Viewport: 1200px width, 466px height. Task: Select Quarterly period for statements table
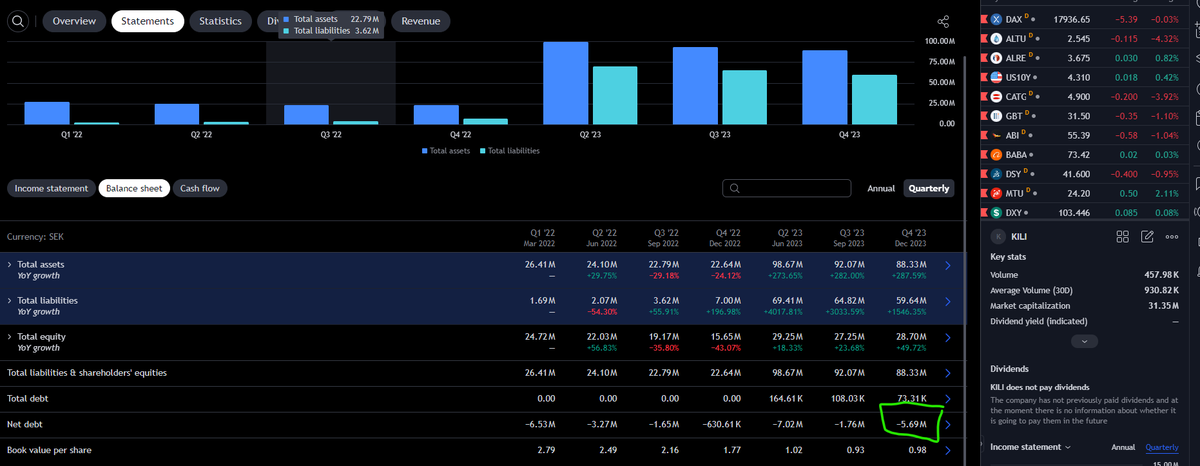[x=929, y=188]
